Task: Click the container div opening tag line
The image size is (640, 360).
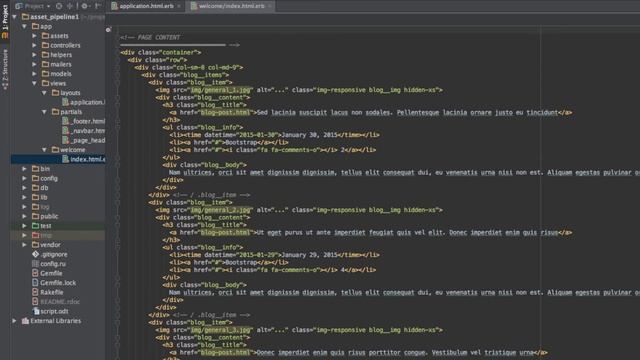Action: coord(161,52)
